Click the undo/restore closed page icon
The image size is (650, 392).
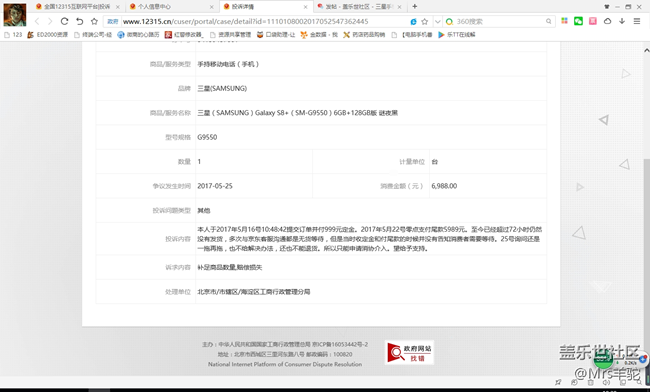point(80,21)
